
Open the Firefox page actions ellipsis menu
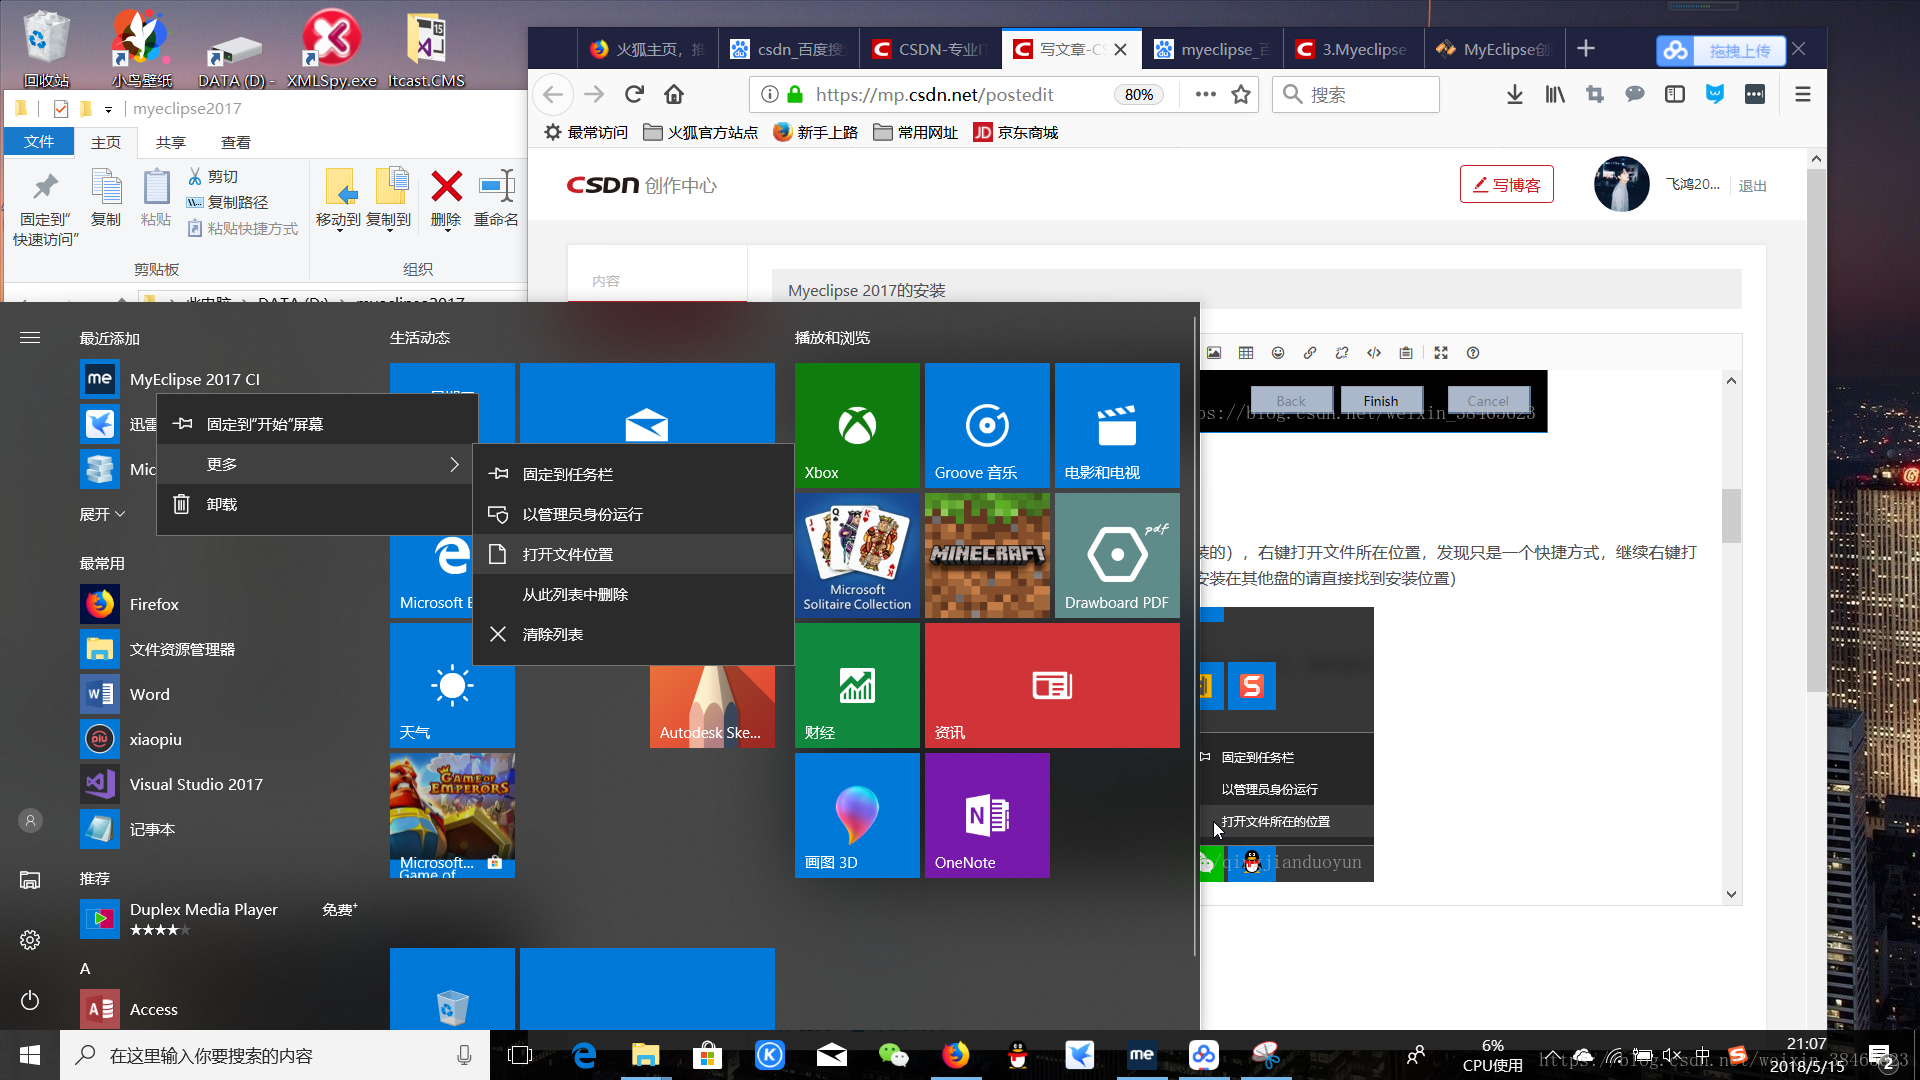coord(1205,94)
